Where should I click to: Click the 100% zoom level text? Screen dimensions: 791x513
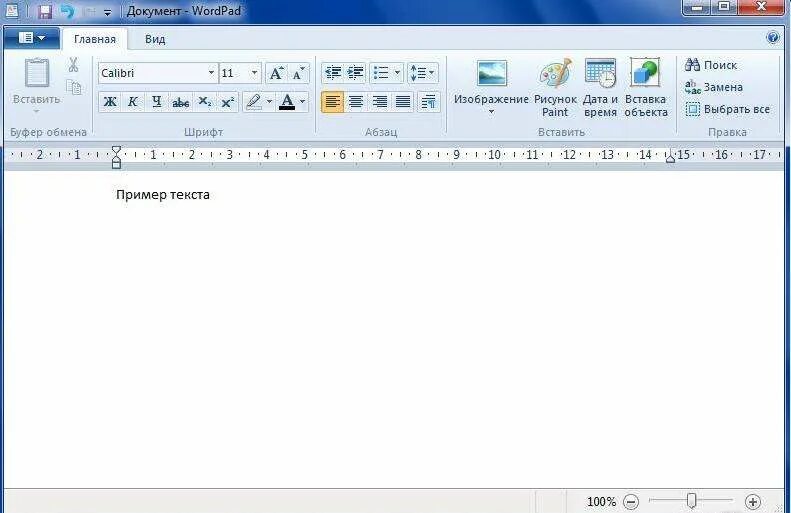click(x=601, y=501)
